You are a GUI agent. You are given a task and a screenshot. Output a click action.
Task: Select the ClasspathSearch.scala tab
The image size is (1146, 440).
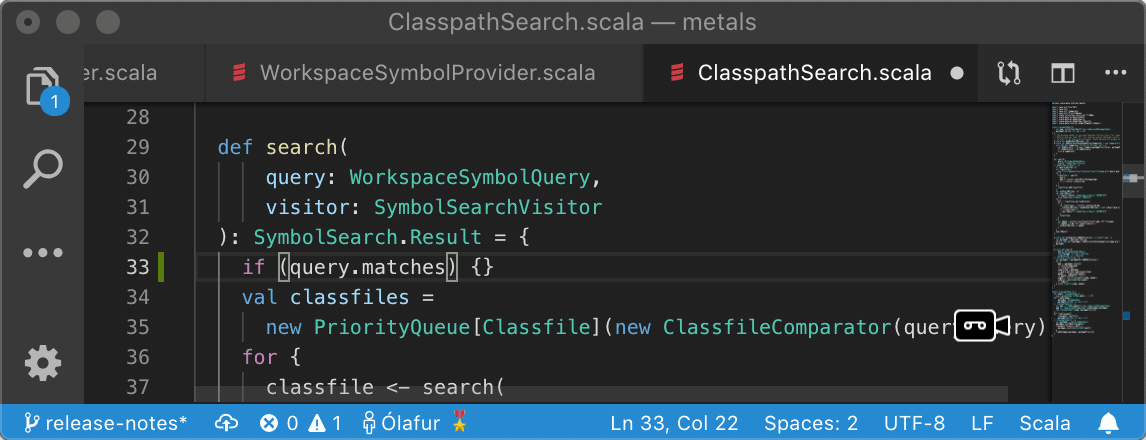tap(811, 73)
